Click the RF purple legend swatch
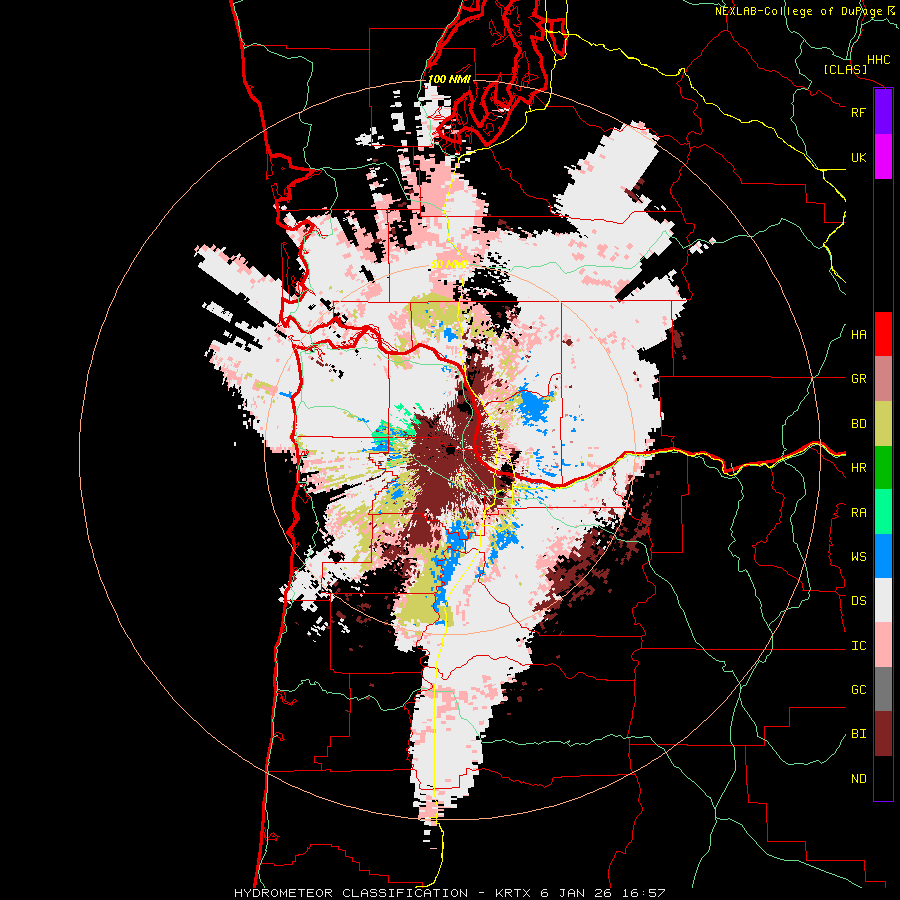Screen dimensions: 900x900 click(883, 112)
